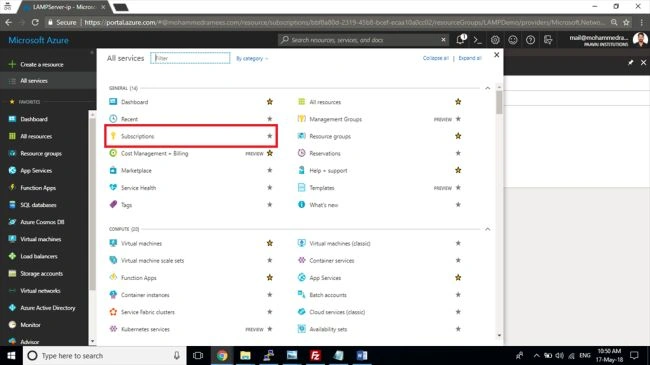Open By category dropdown
Screen dimensions: 650x365
point(252,58)
